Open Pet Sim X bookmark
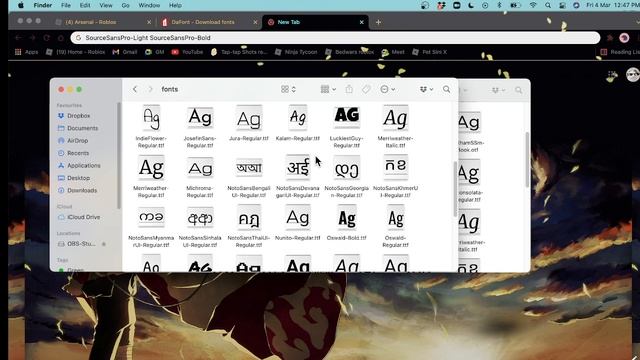 (x=429, y=52)
